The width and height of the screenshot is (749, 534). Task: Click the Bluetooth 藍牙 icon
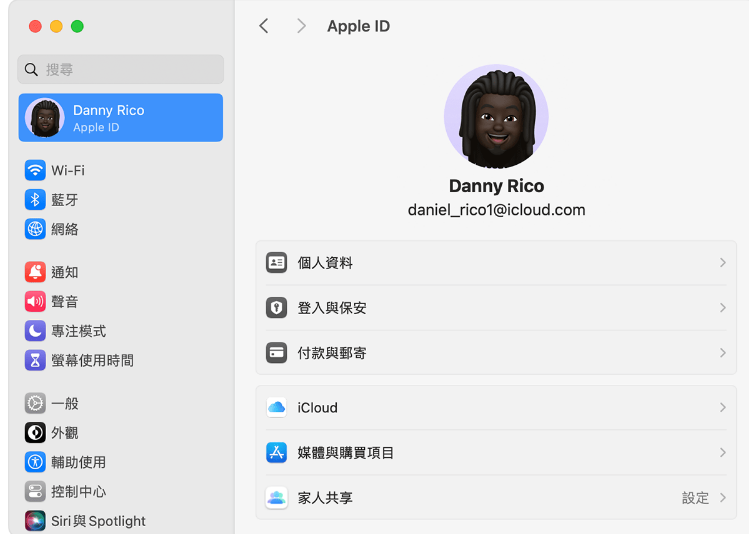click(35, 200)
